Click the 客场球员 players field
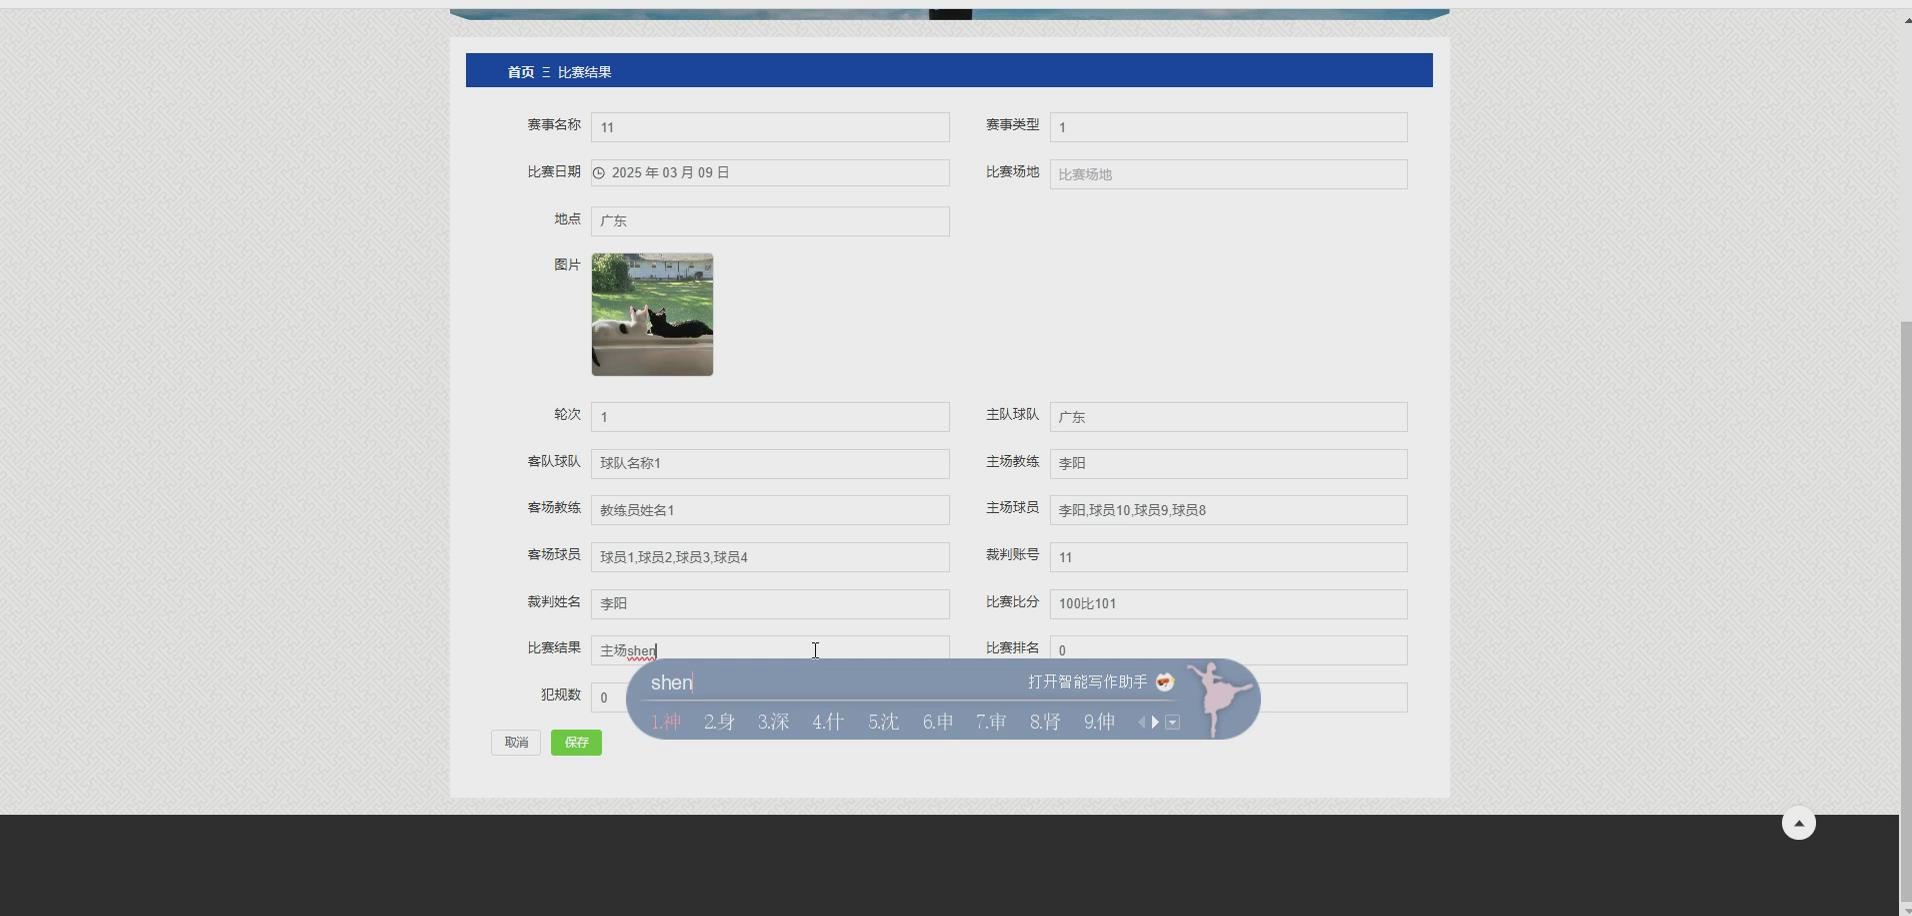 [770, 557]
